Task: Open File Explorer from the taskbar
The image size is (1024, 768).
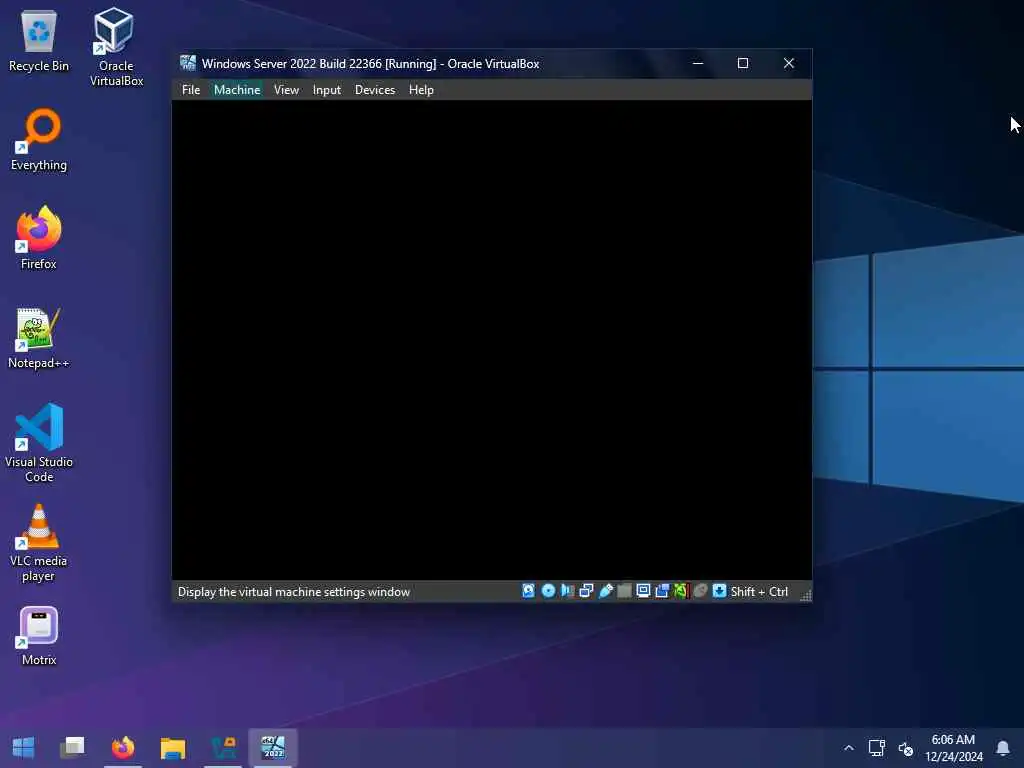Action: point(172,747)
